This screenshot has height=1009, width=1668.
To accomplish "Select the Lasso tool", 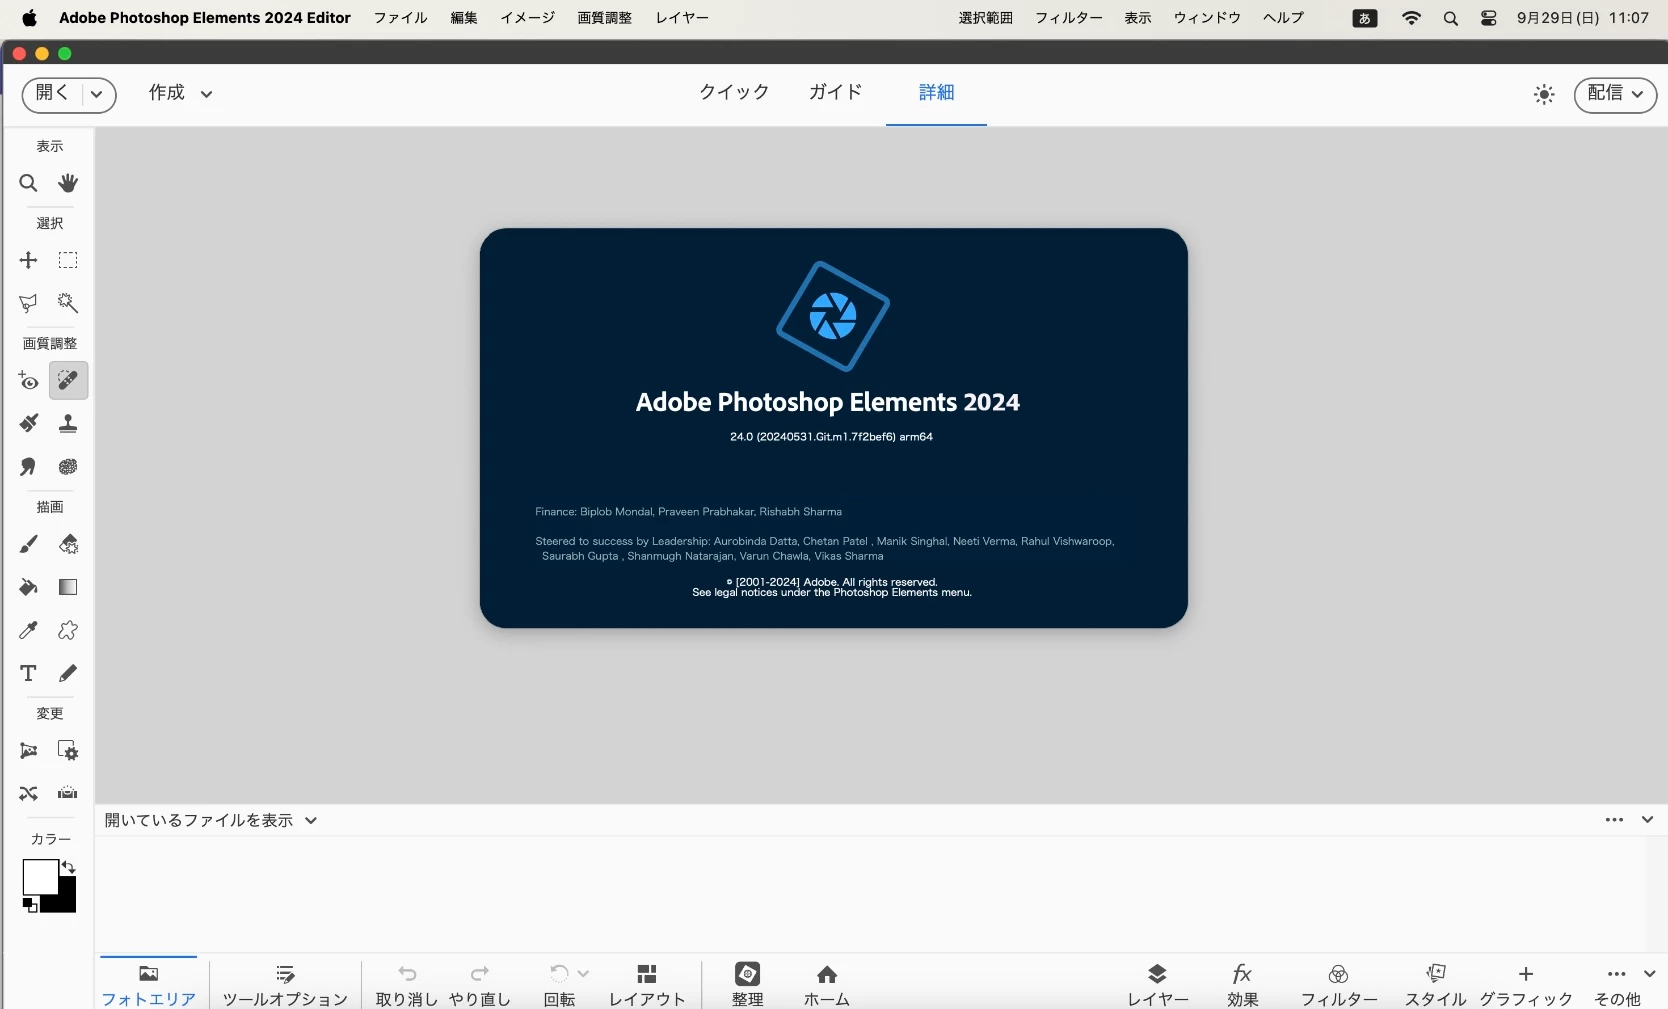I will pos(28,303).
